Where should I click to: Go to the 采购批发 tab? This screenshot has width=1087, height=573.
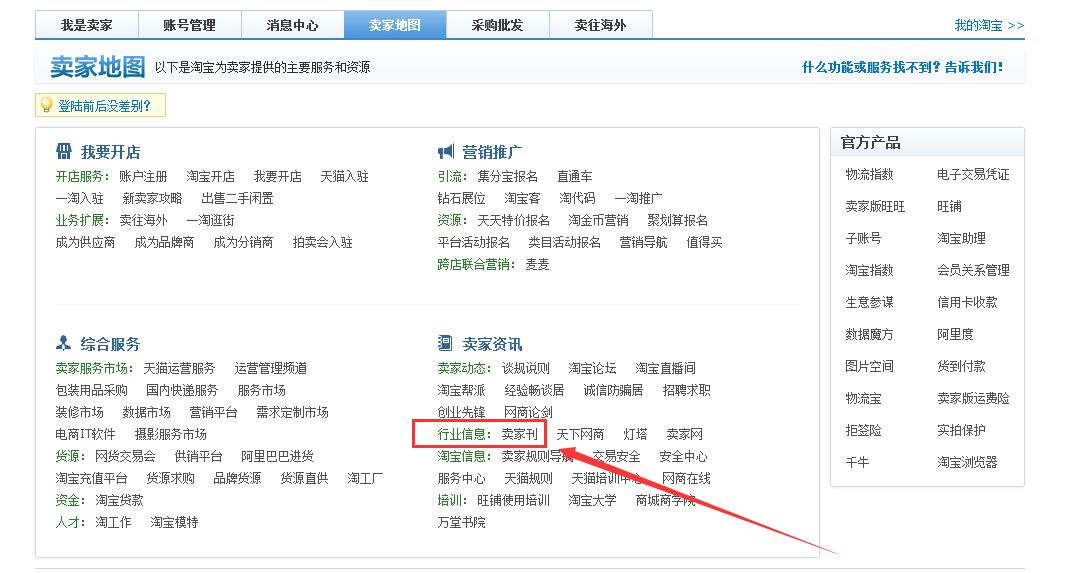(497, 25)
